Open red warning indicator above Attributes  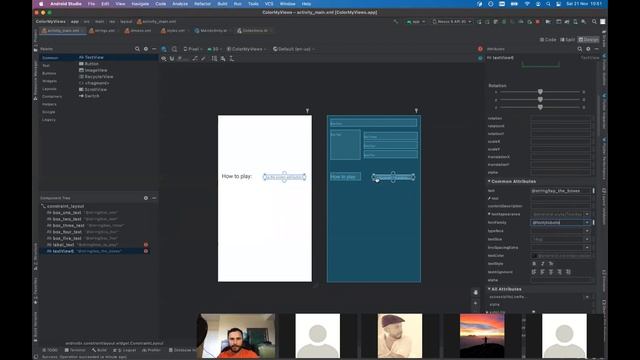pyautogui.click(x=480, y=49)
